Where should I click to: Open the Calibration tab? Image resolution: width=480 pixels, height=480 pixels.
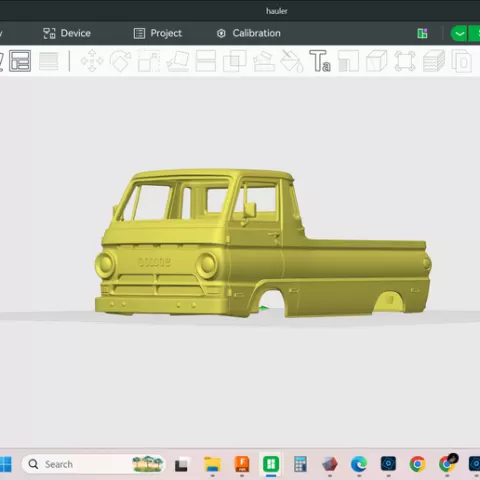(x=249, y=33)
